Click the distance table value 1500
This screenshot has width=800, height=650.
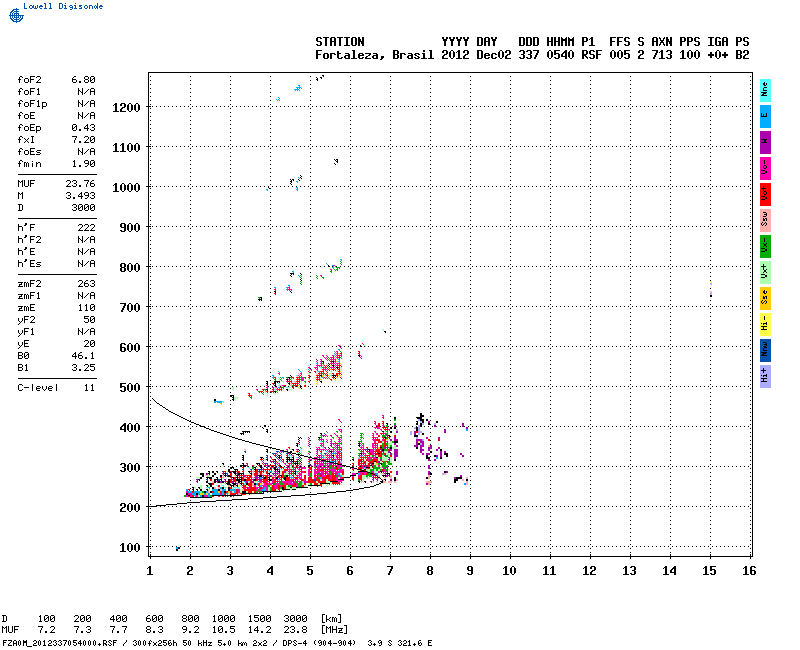[x=259, y=619]
